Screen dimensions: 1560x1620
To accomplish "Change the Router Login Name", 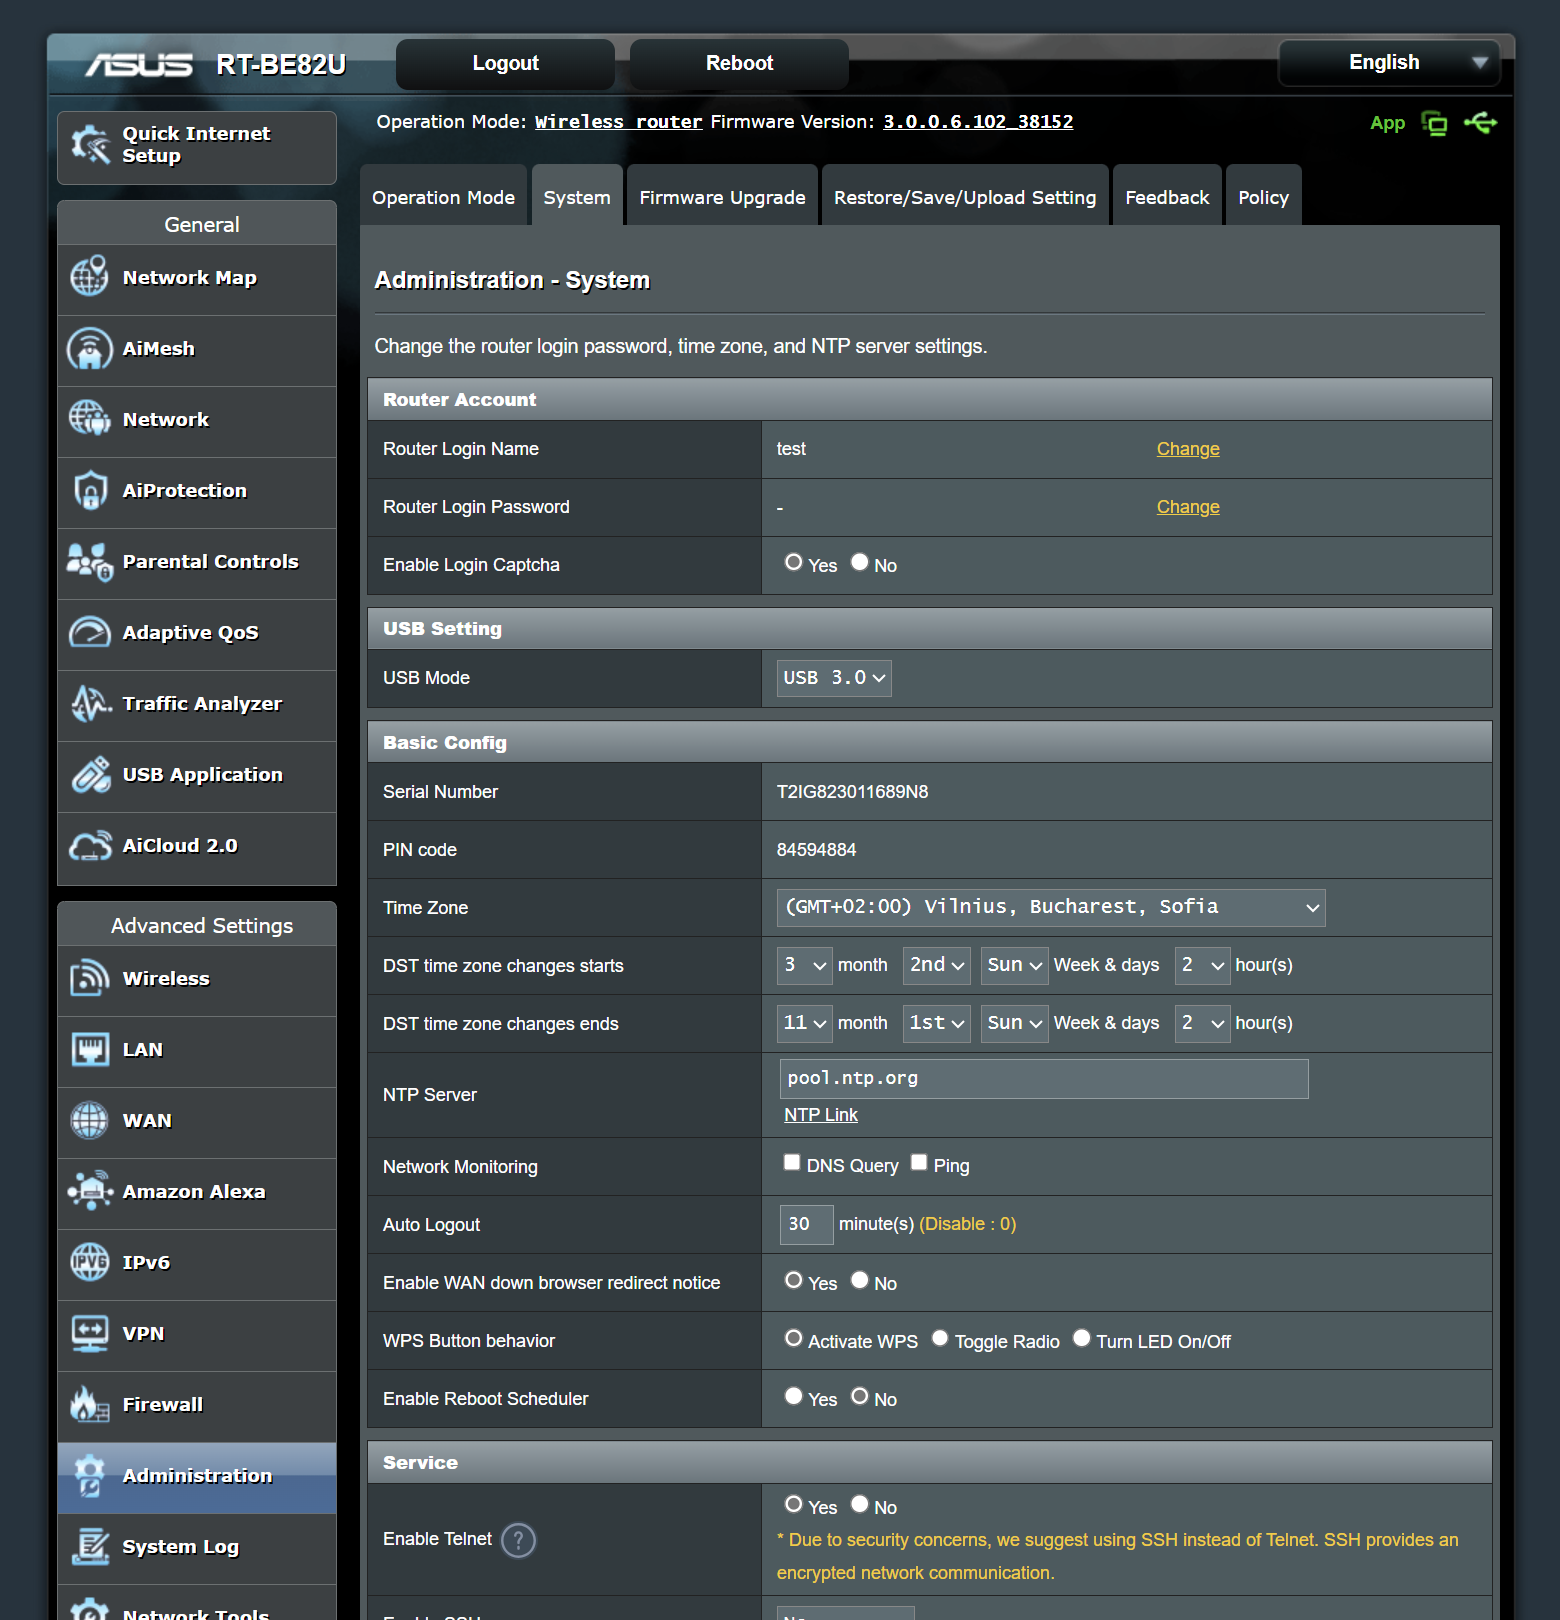I will [x=1188, y=449].
